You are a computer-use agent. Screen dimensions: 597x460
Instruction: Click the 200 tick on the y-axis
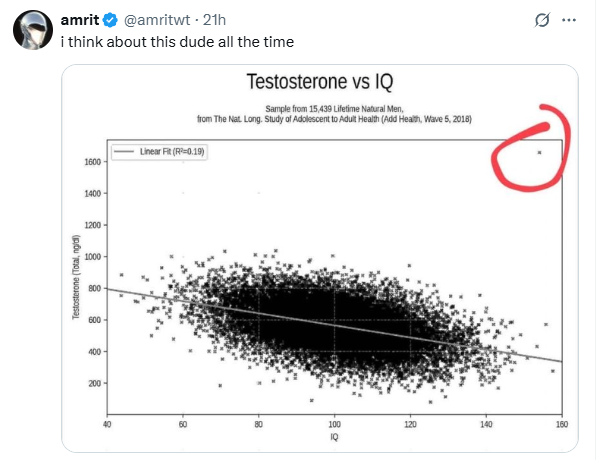(x=94, y=383)
